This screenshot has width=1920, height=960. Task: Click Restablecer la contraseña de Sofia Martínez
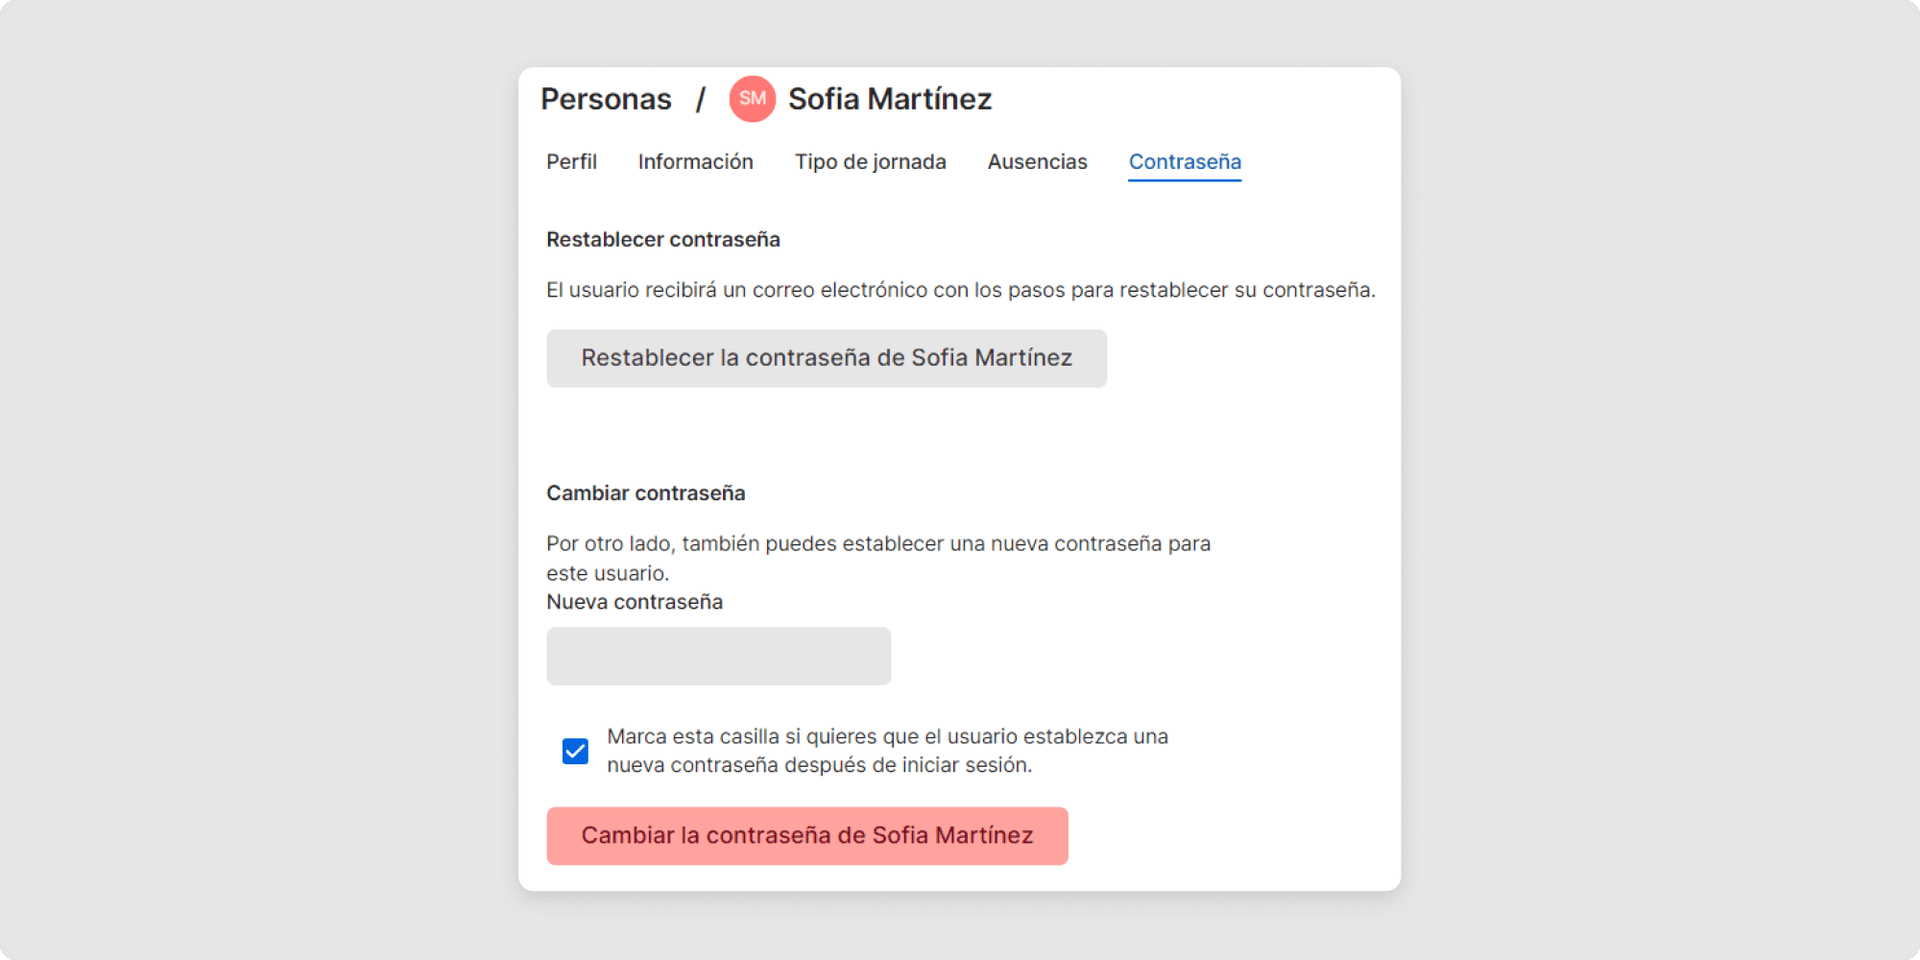[x=826, y=357]
